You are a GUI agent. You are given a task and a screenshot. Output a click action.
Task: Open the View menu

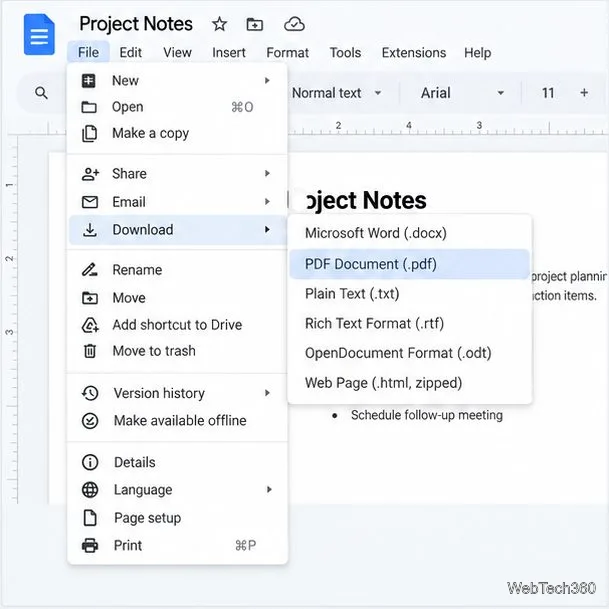point(177,52)
